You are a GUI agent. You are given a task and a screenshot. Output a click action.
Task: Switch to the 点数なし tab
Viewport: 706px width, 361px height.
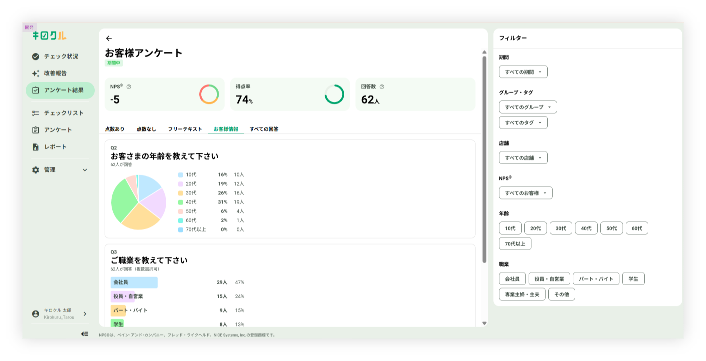click(146, 129)
